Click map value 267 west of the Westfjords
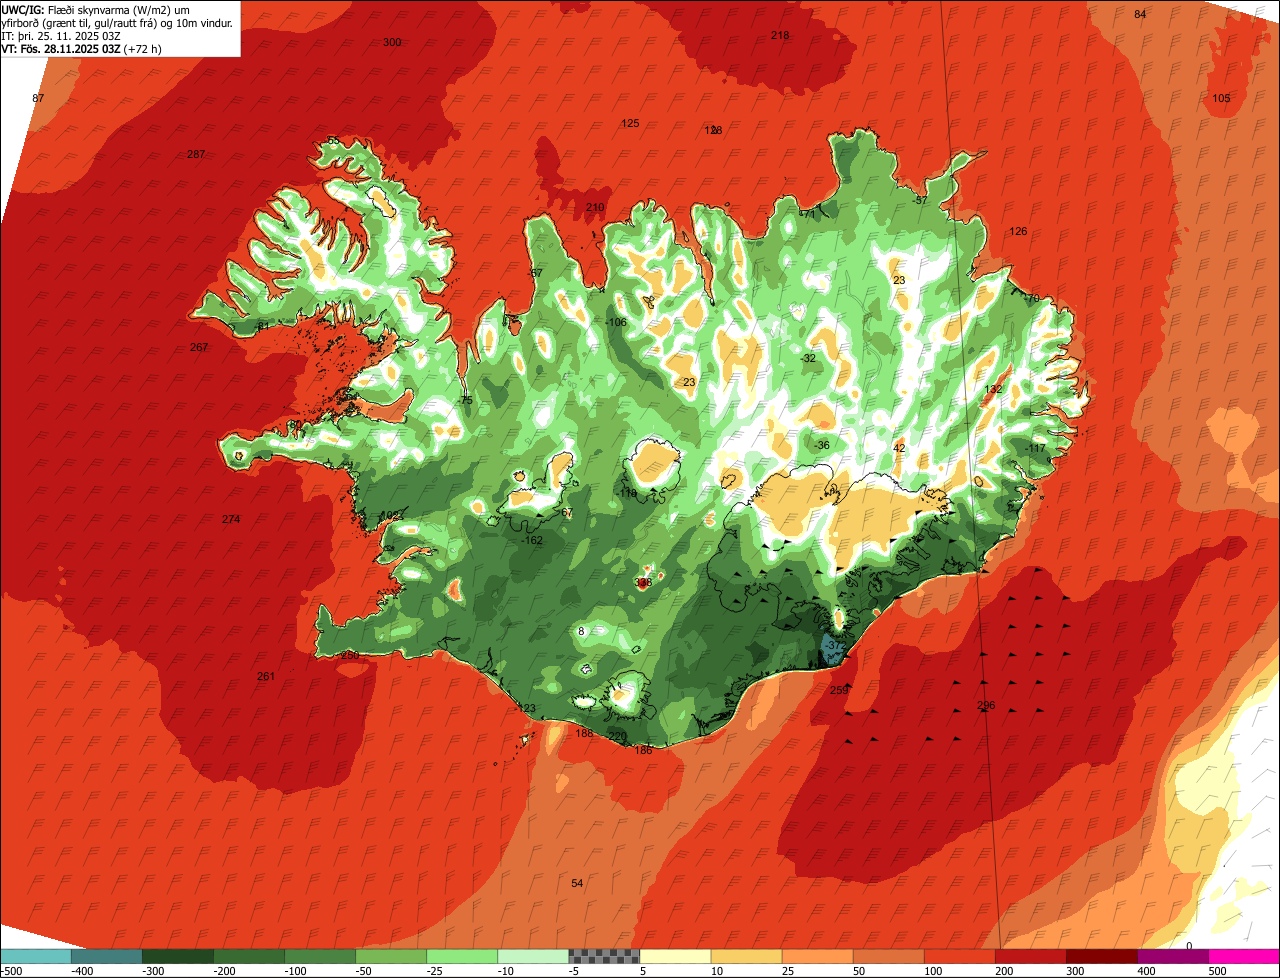Screen dimensions: 1280x978 (199, 347)
